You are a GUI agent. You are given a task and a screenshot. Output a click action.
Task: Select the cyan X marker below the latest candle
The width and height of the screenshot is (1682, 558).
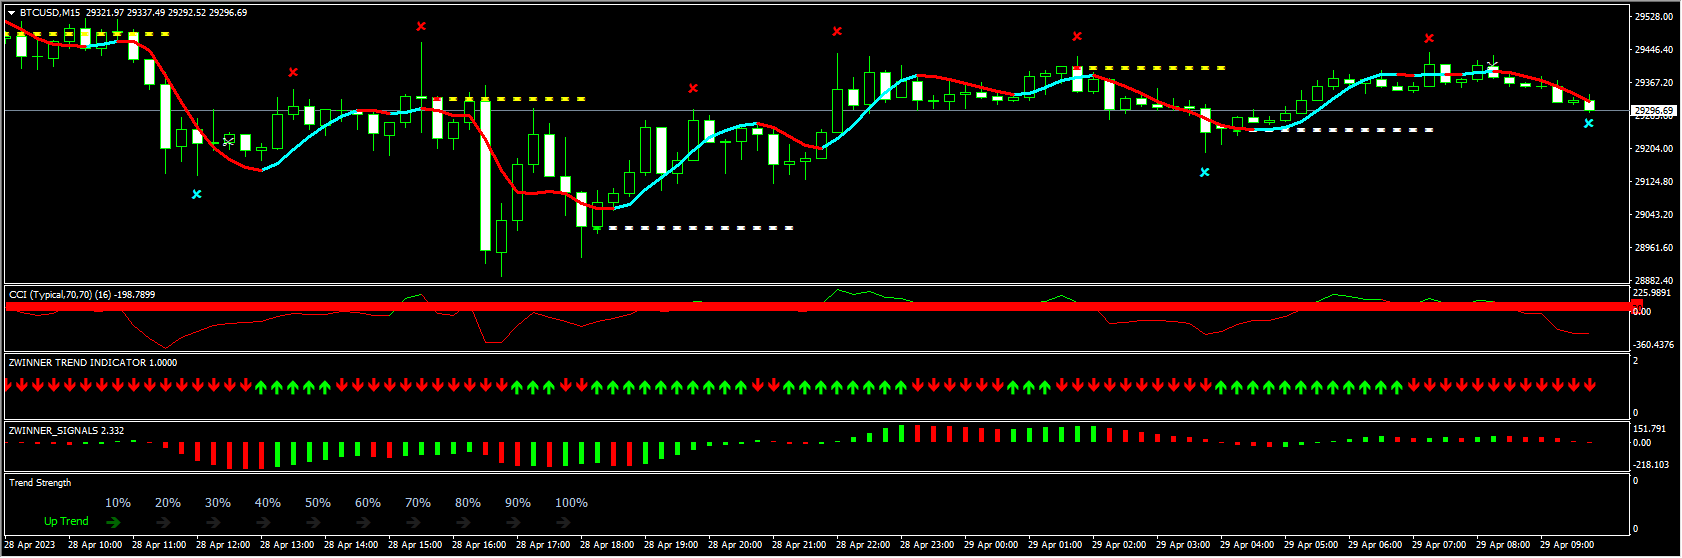tap(1589, 123)
